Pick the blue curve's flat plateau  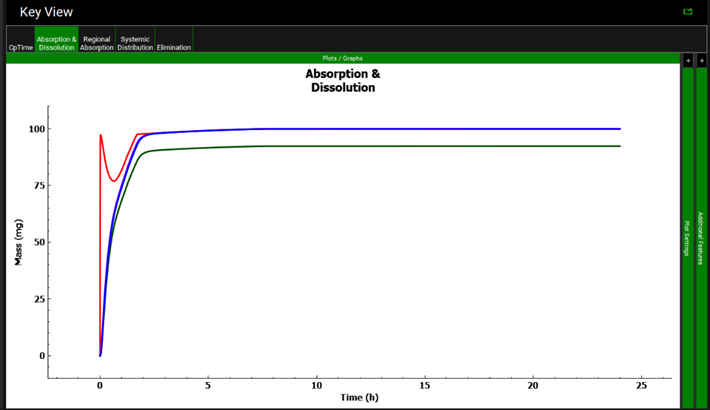(450, 129)
